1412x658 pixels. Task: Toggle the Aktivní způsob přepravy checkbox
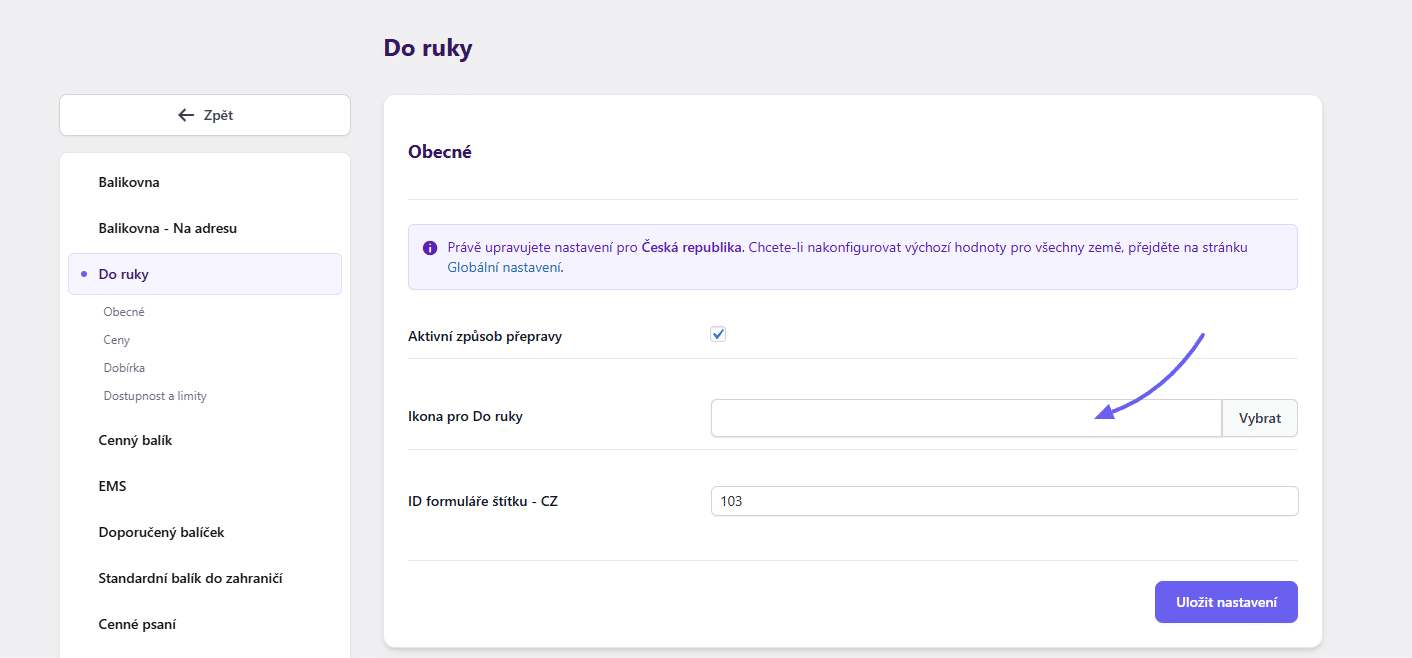tap(718, 335)
